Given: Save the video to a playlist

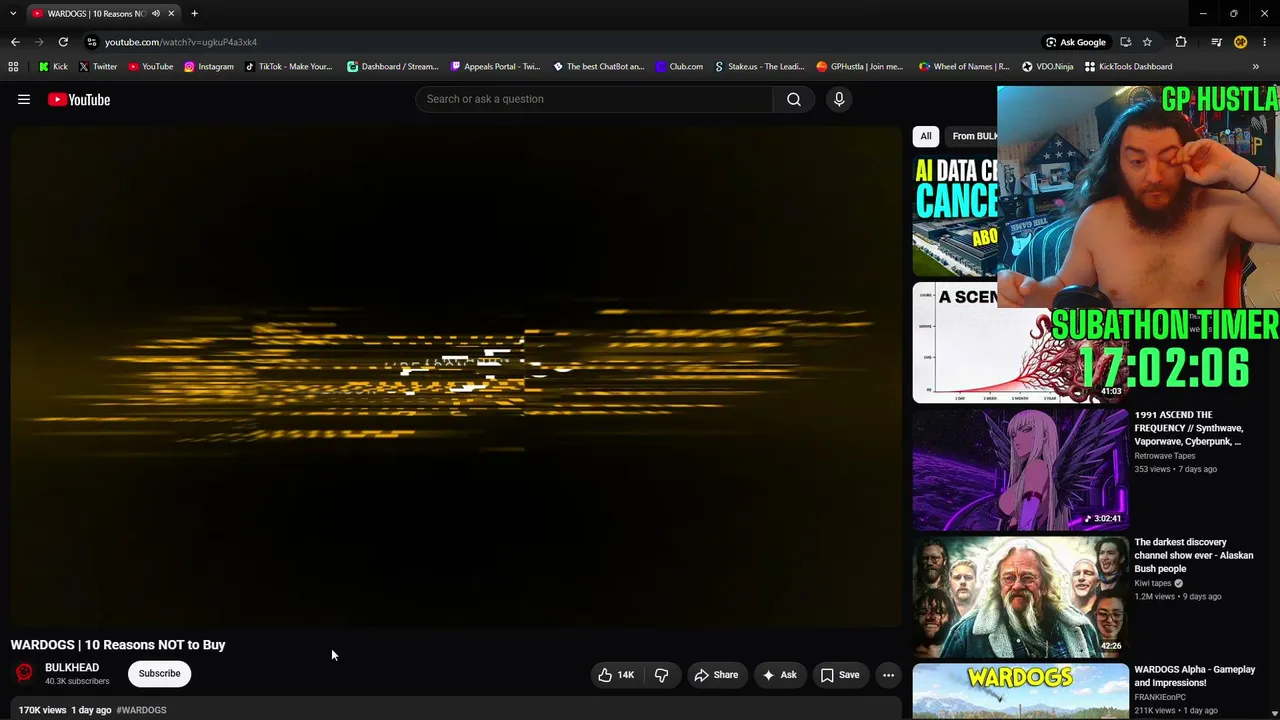Looking at the screenshot, I should (x=840, y=675).
